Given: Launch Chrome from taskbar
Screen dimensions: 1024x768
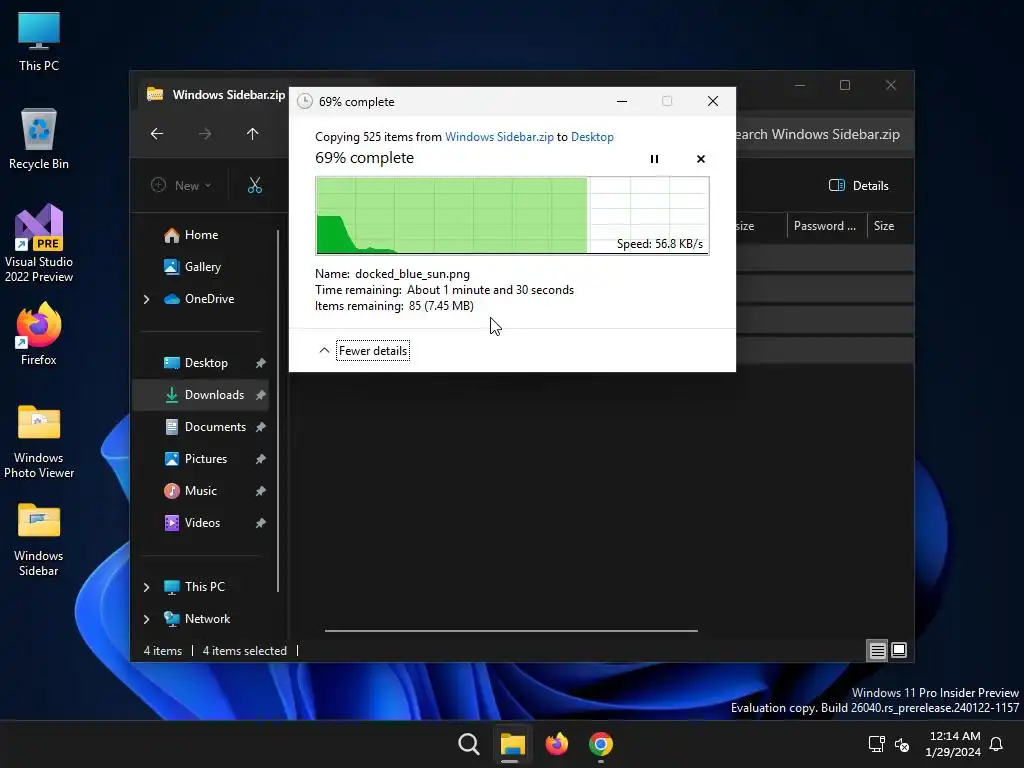Looking at the screenshot, I should [600, 744].
